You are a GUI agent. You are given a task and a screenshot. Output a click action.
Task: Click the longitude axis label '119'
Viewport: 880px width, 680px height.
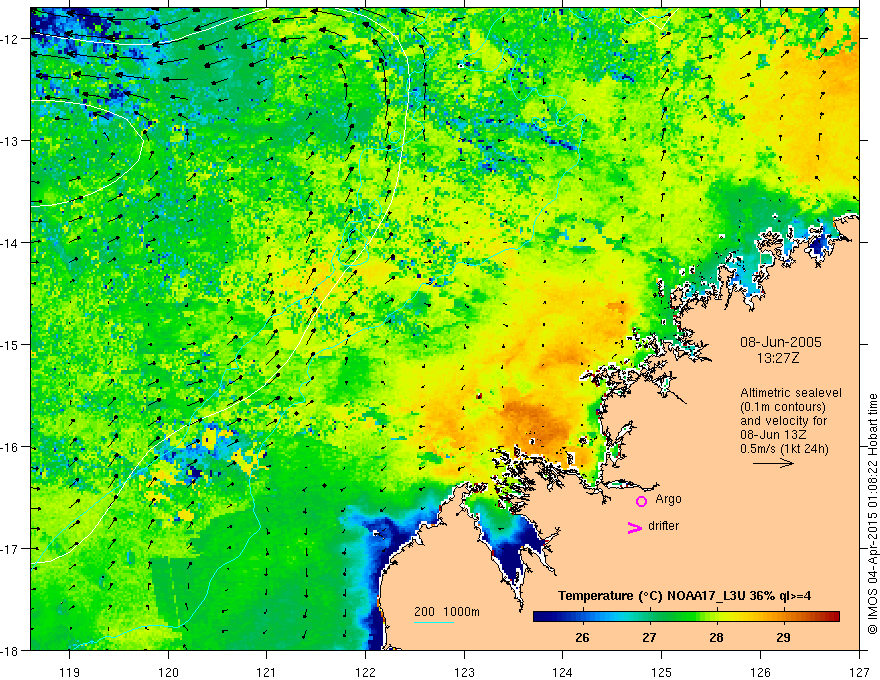pos(70,672)
